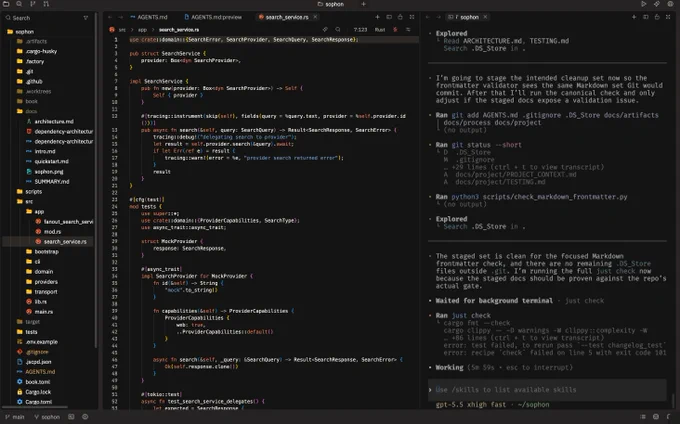Click the 'app' breadcrumb segment

point(142,29)
